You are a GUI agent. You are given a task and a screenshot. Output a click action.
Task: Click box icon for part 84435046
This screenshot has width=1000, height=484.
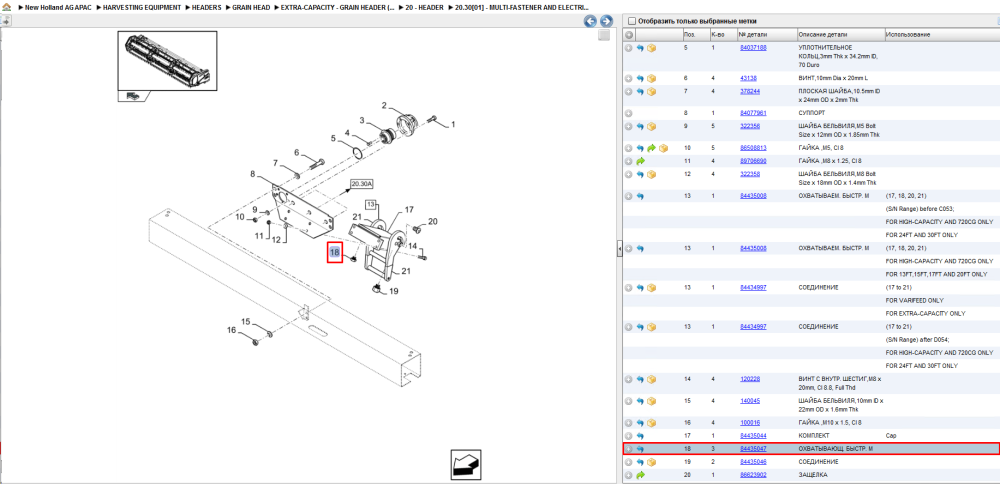(651, 462)
